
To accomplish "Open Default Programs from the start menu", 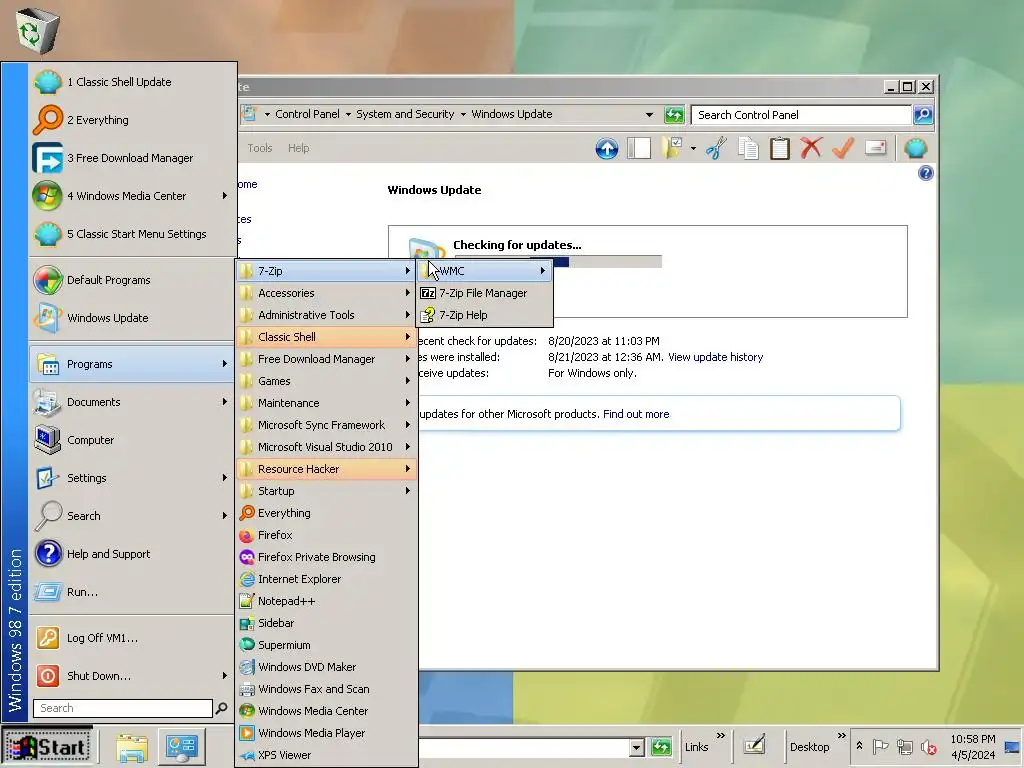I will point(133,280).
